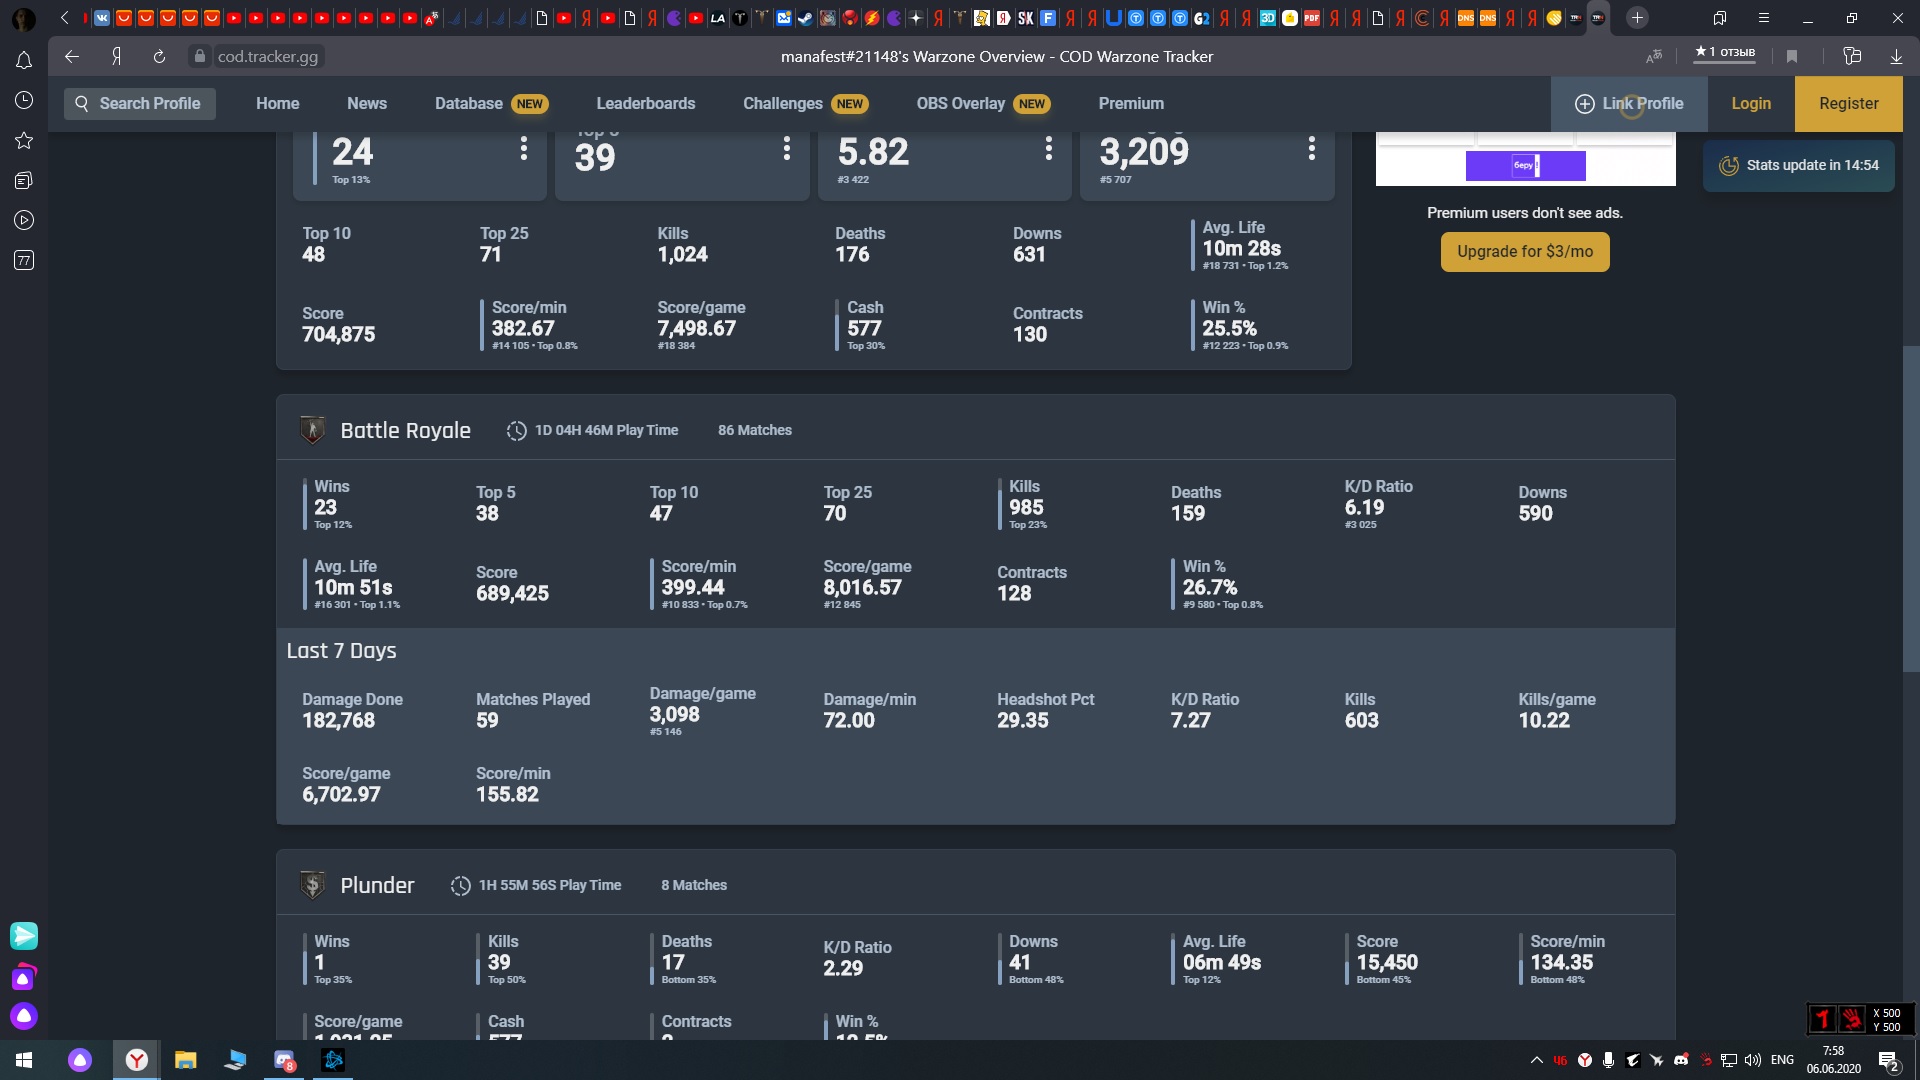Open the video play icon in sidebar
This screenshot has height=1080, width=1920.
(x=24, y=220)
